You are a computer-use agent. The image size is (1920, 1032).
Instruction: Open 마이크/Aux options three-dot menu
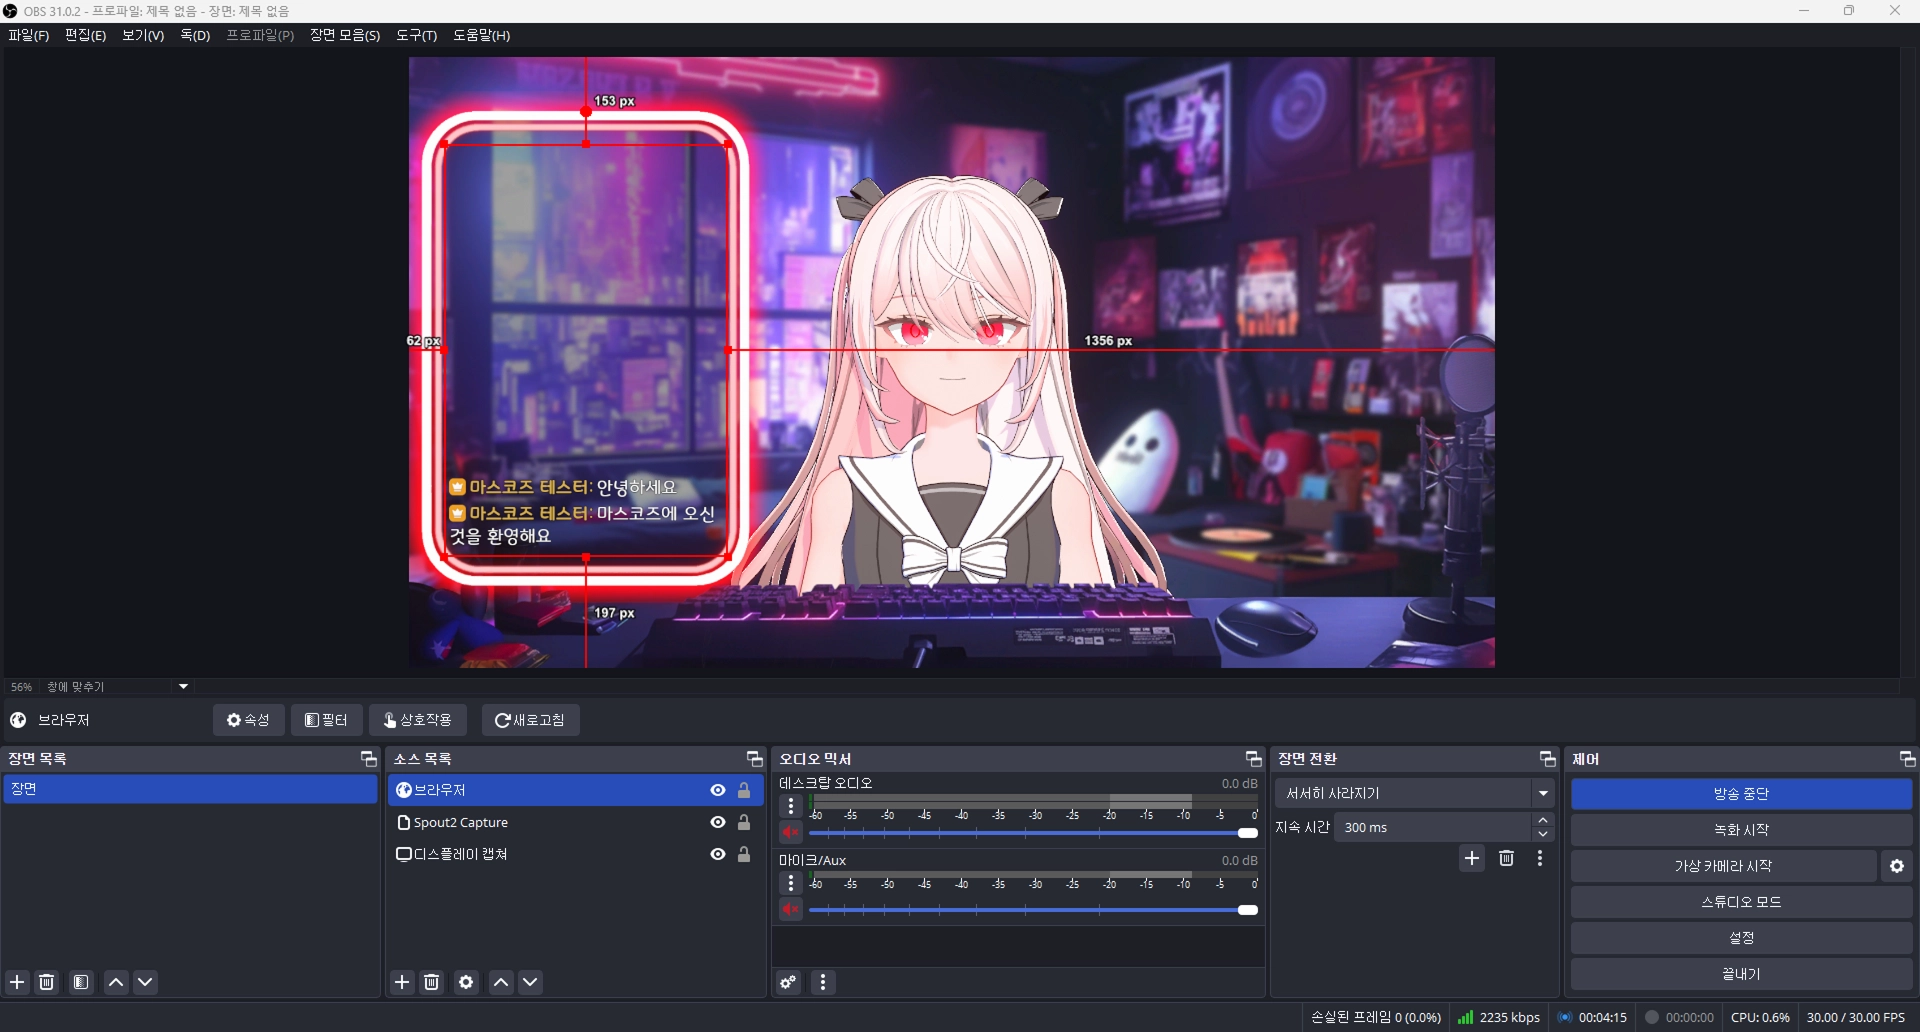pos(791,883)
